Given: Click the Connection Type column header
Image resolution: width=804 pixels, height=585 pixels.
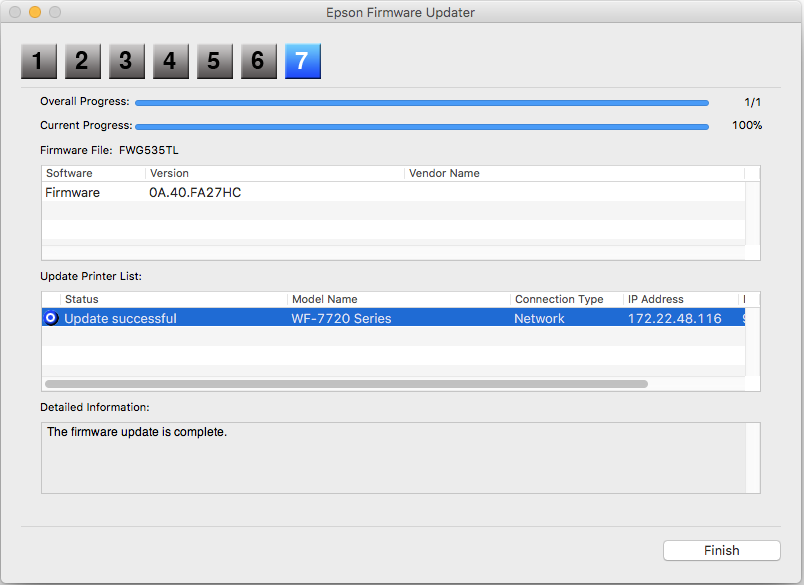Looking at the screenshot, I should 567,299.
